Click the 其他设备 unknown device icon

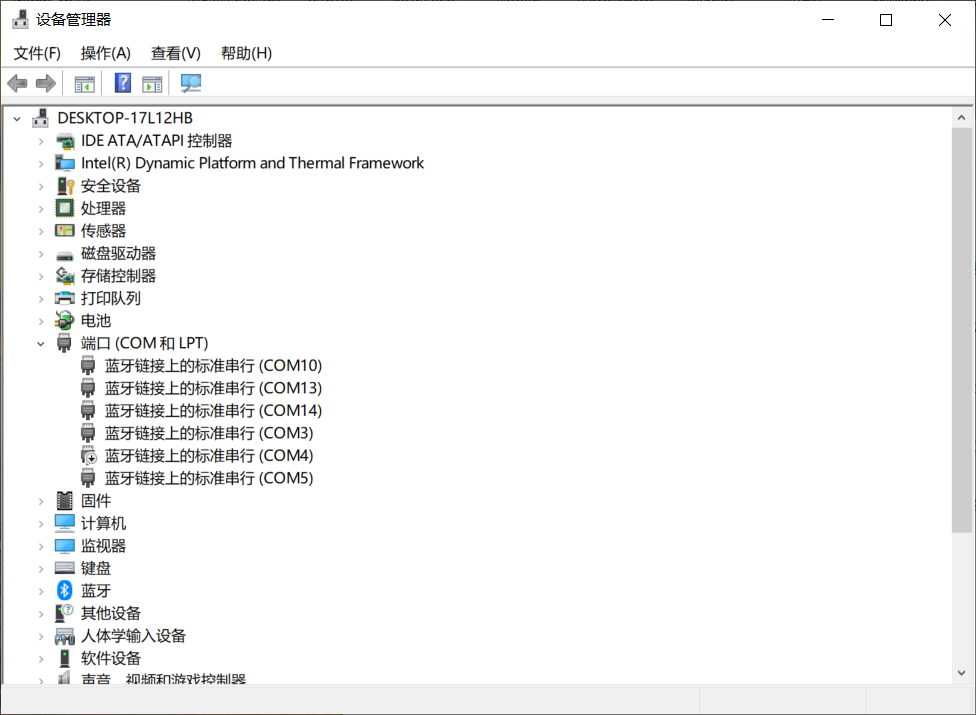pos(65,613)
